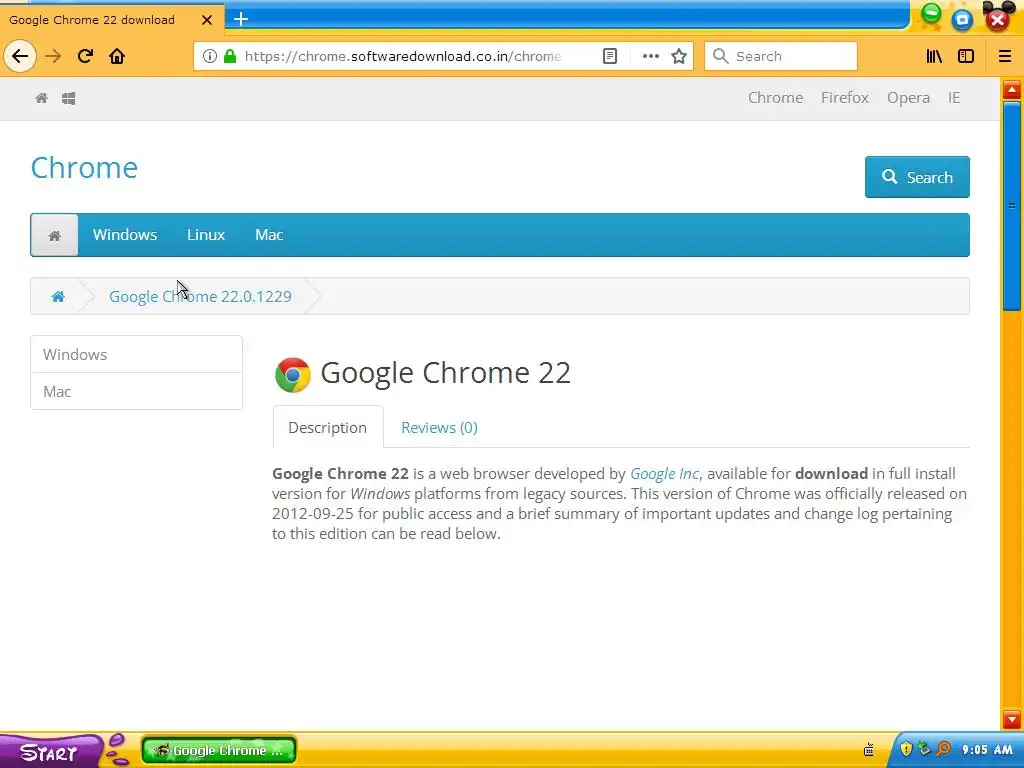Viewport: 1024px width, 768px height.
Task: Click the green padlock security icon
Action: click(230, 56)
